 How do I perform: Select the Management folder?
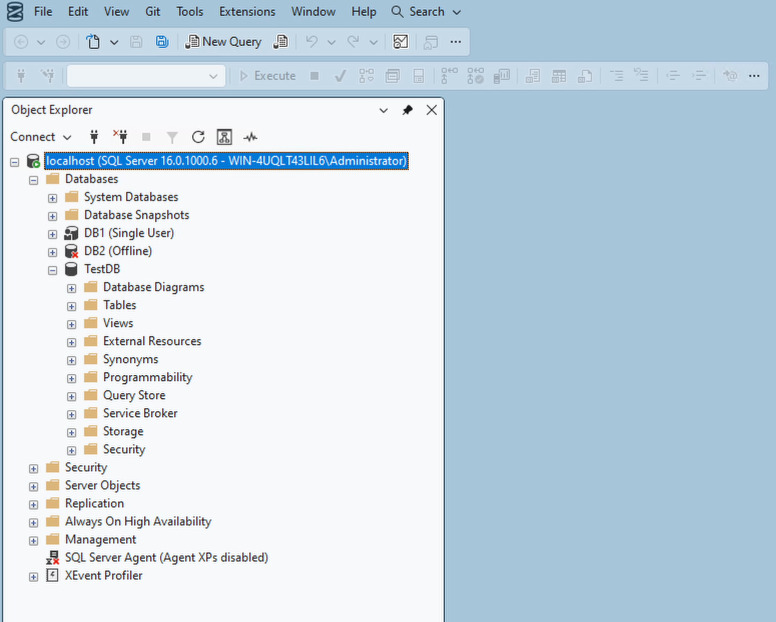[x=100, y=539]
